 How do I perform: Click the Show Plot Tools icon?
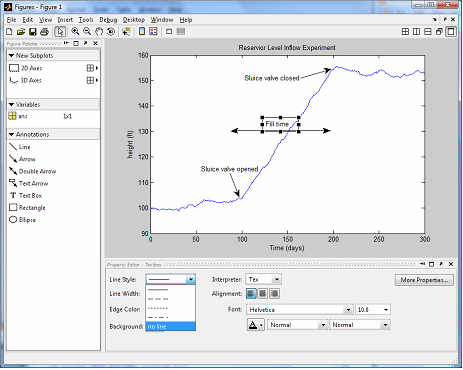(x=181, y=32)
